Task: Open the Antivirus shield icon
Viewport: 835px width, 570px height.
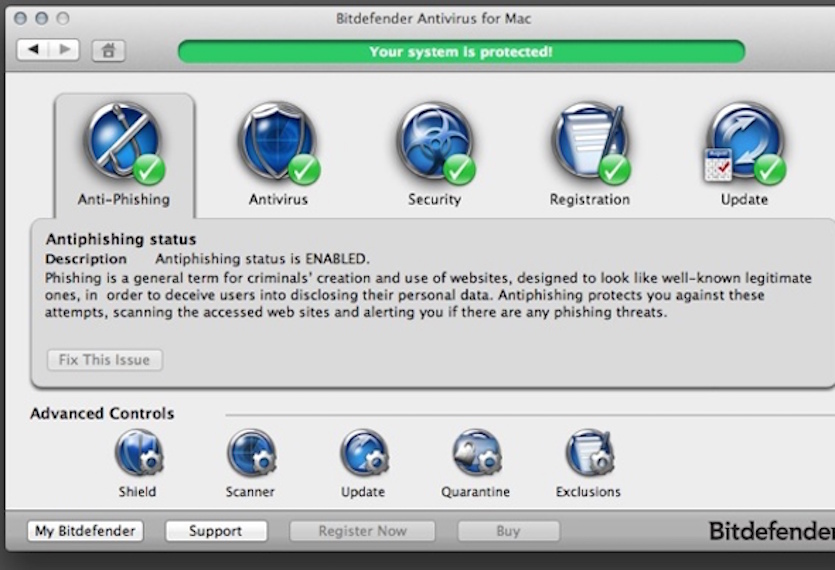Action: [279, 143]
